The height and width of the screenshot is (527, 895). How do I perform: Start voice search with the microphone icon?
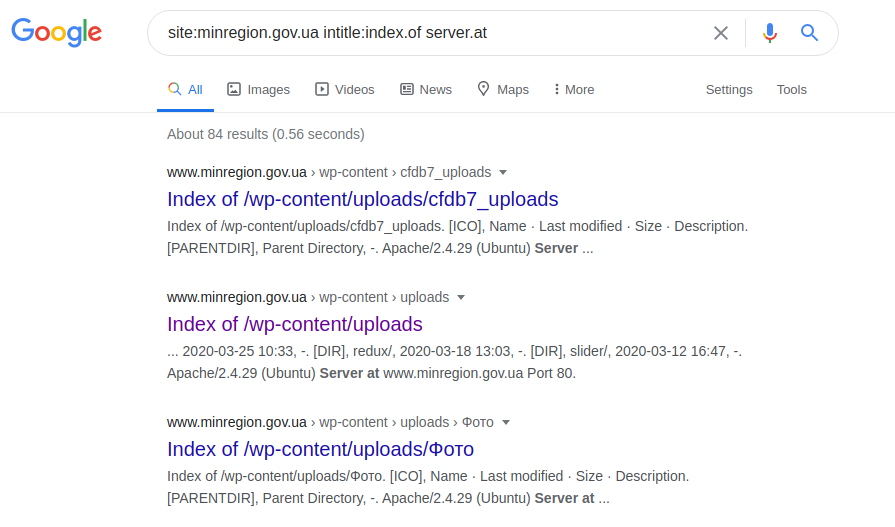(769, 33)
